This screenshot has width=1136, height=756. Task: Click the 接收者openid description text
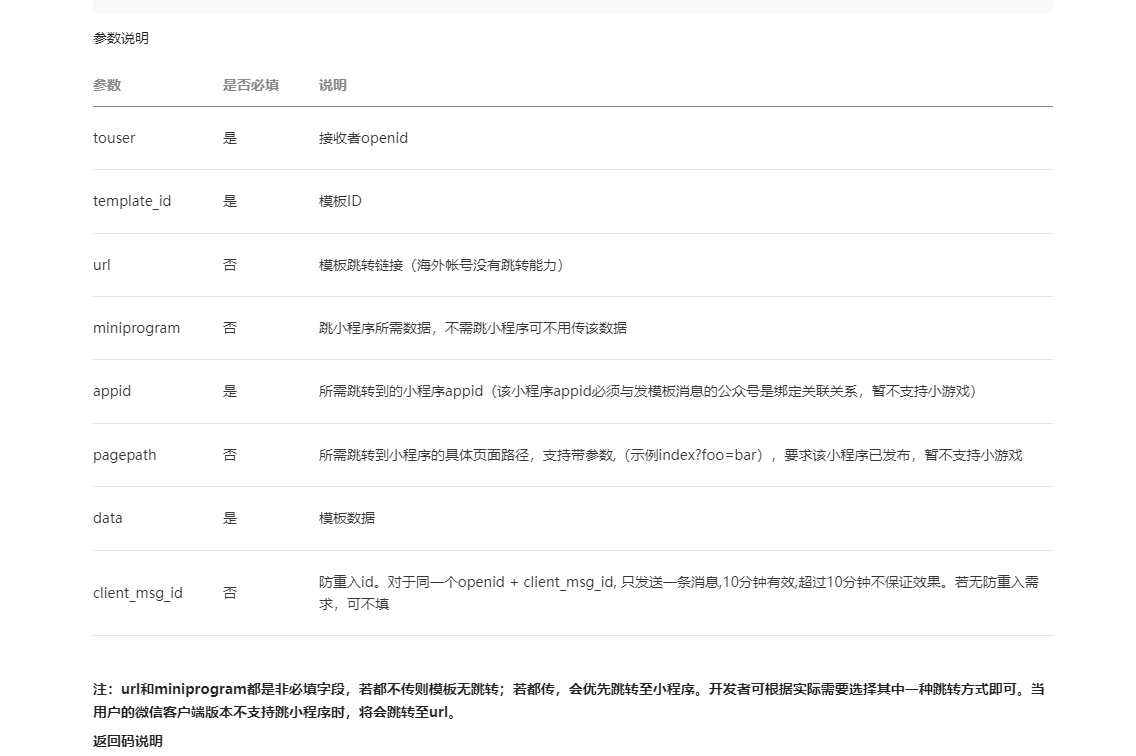coord(363,138)
